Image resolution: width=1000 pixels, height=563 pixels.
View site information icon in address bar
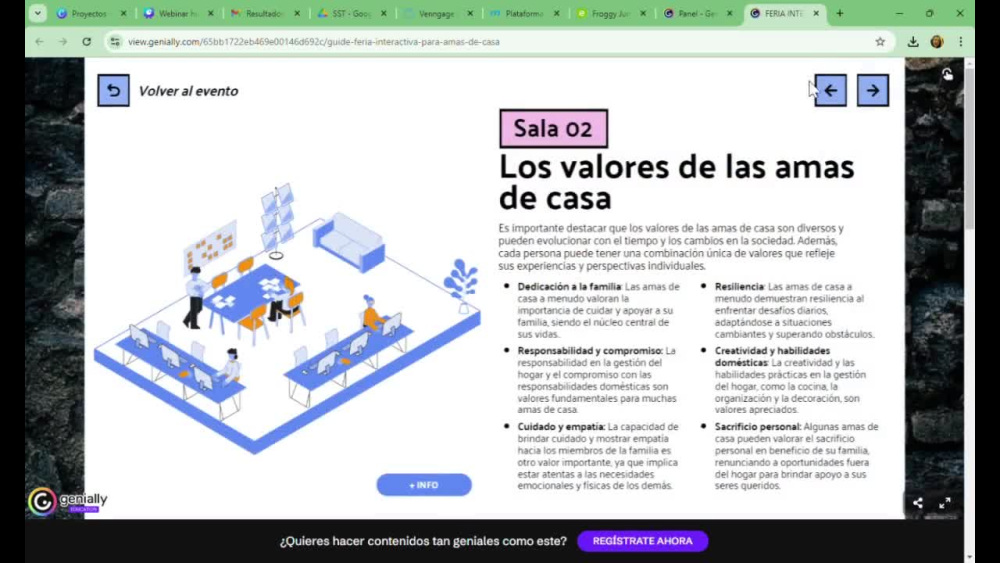(115, 42)
